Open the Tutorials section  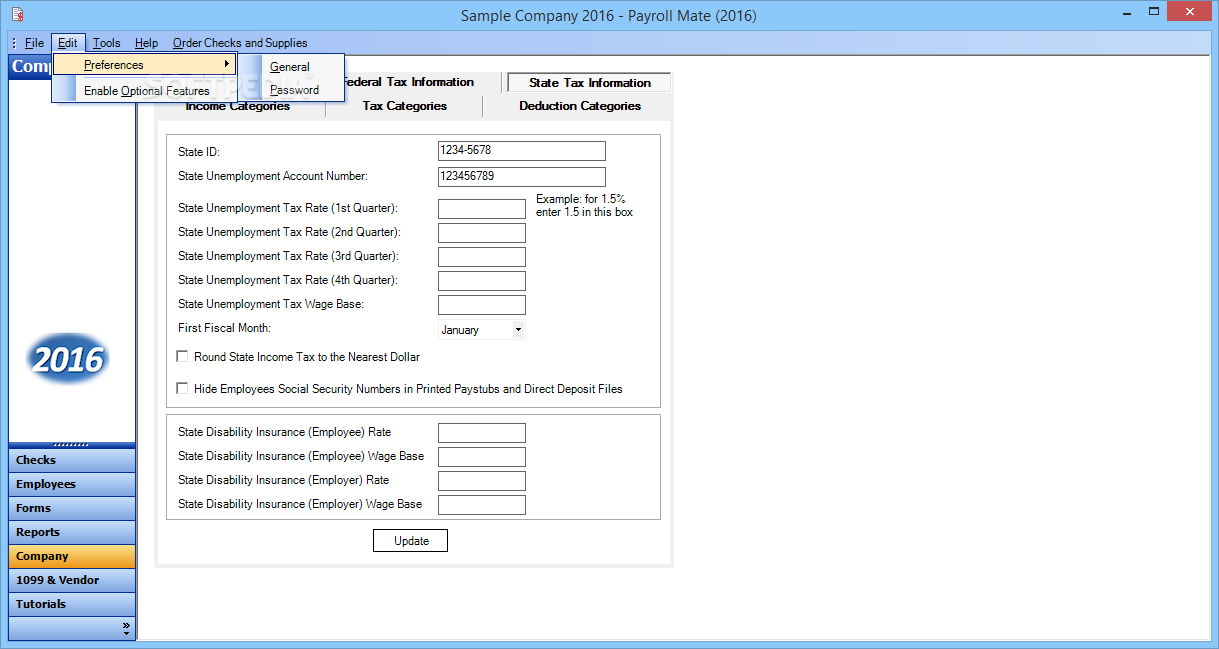click(72, 604)
